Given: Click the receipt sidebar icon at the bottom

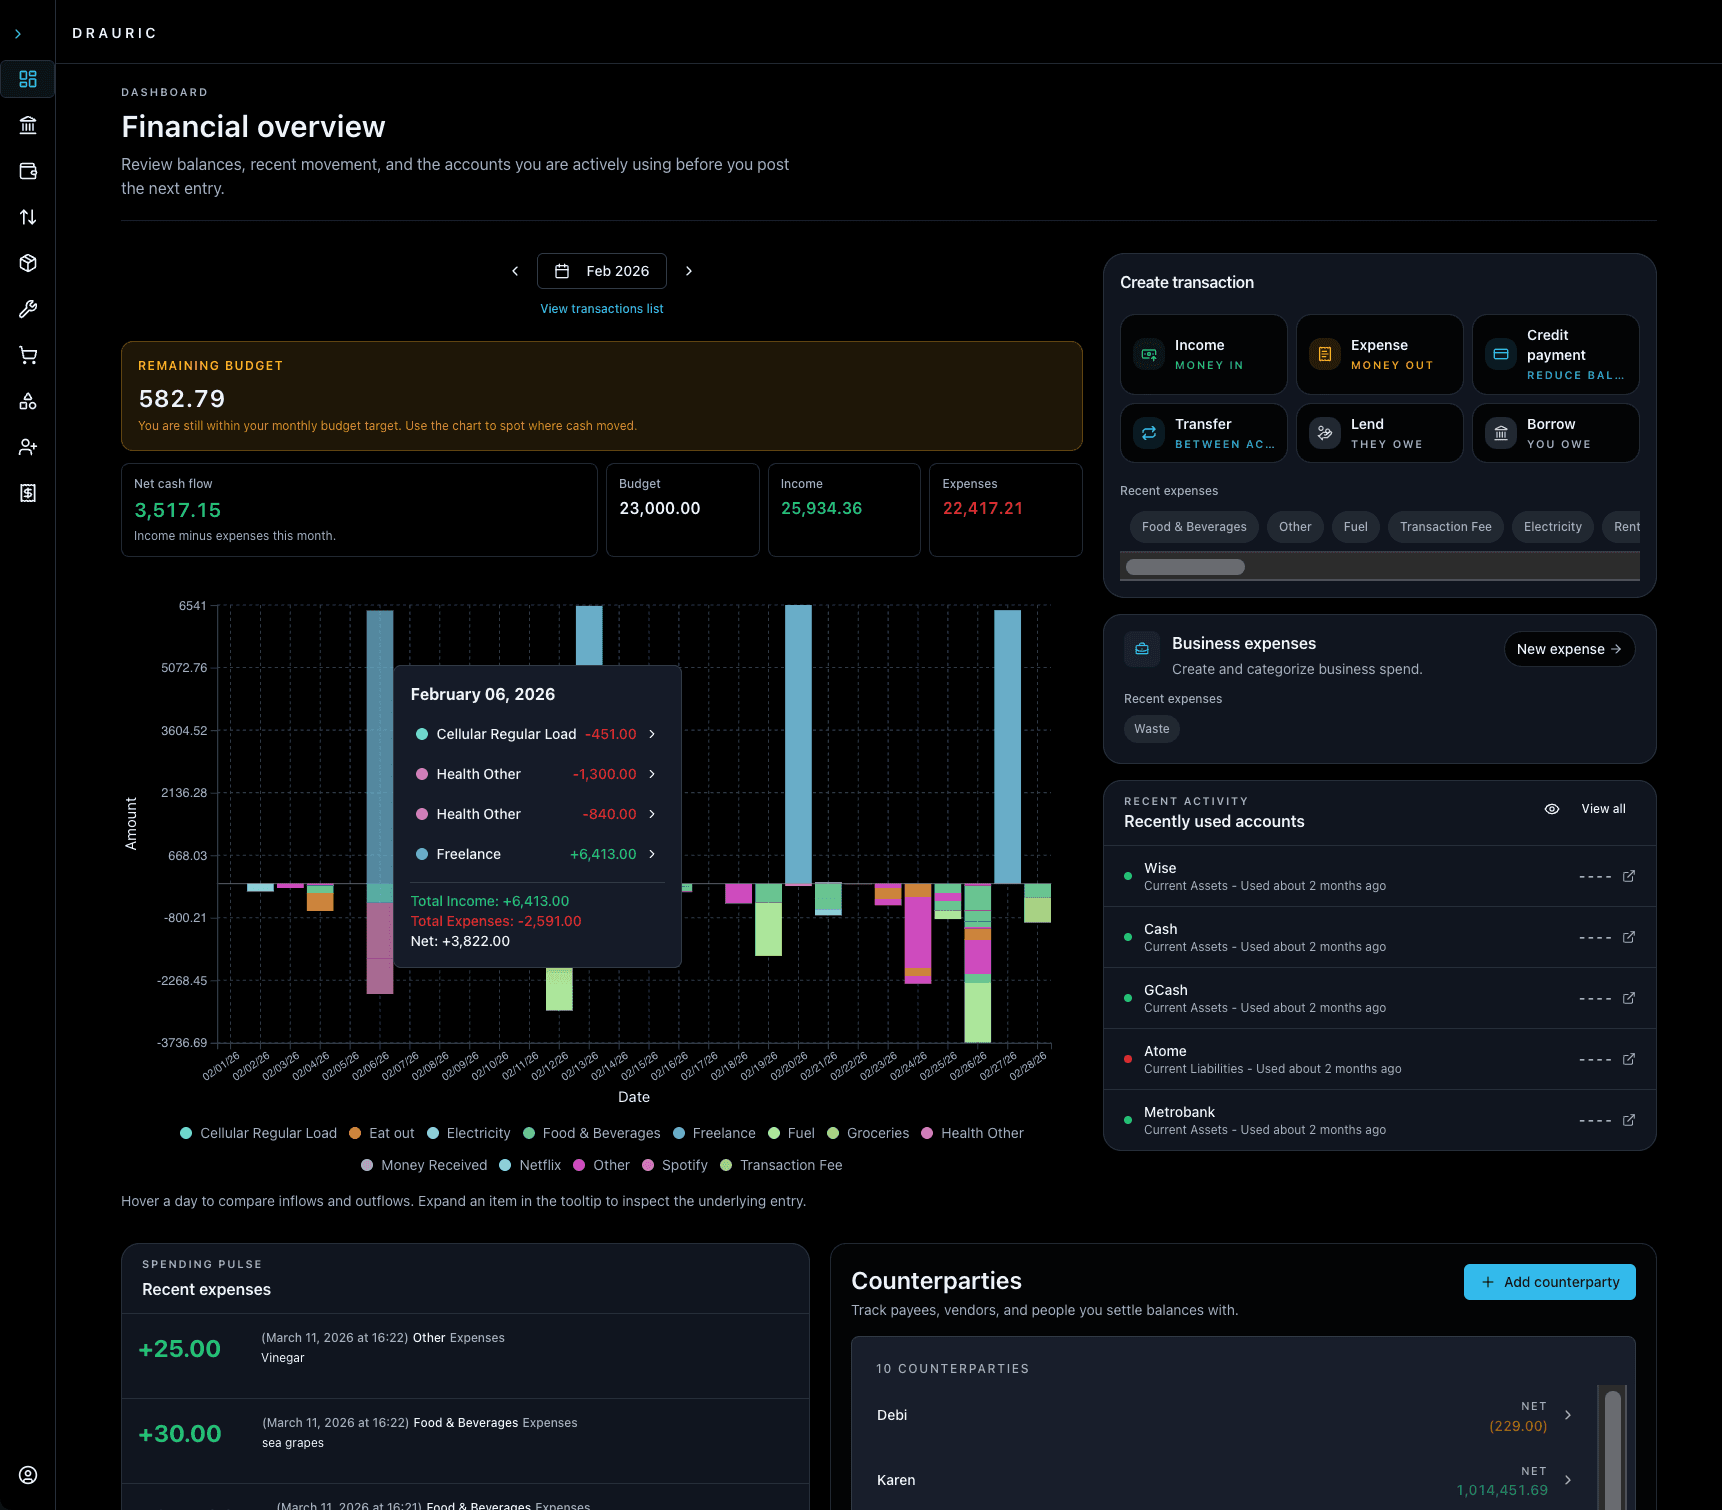Looking at the screenshot, I should [x=28, y=493].
